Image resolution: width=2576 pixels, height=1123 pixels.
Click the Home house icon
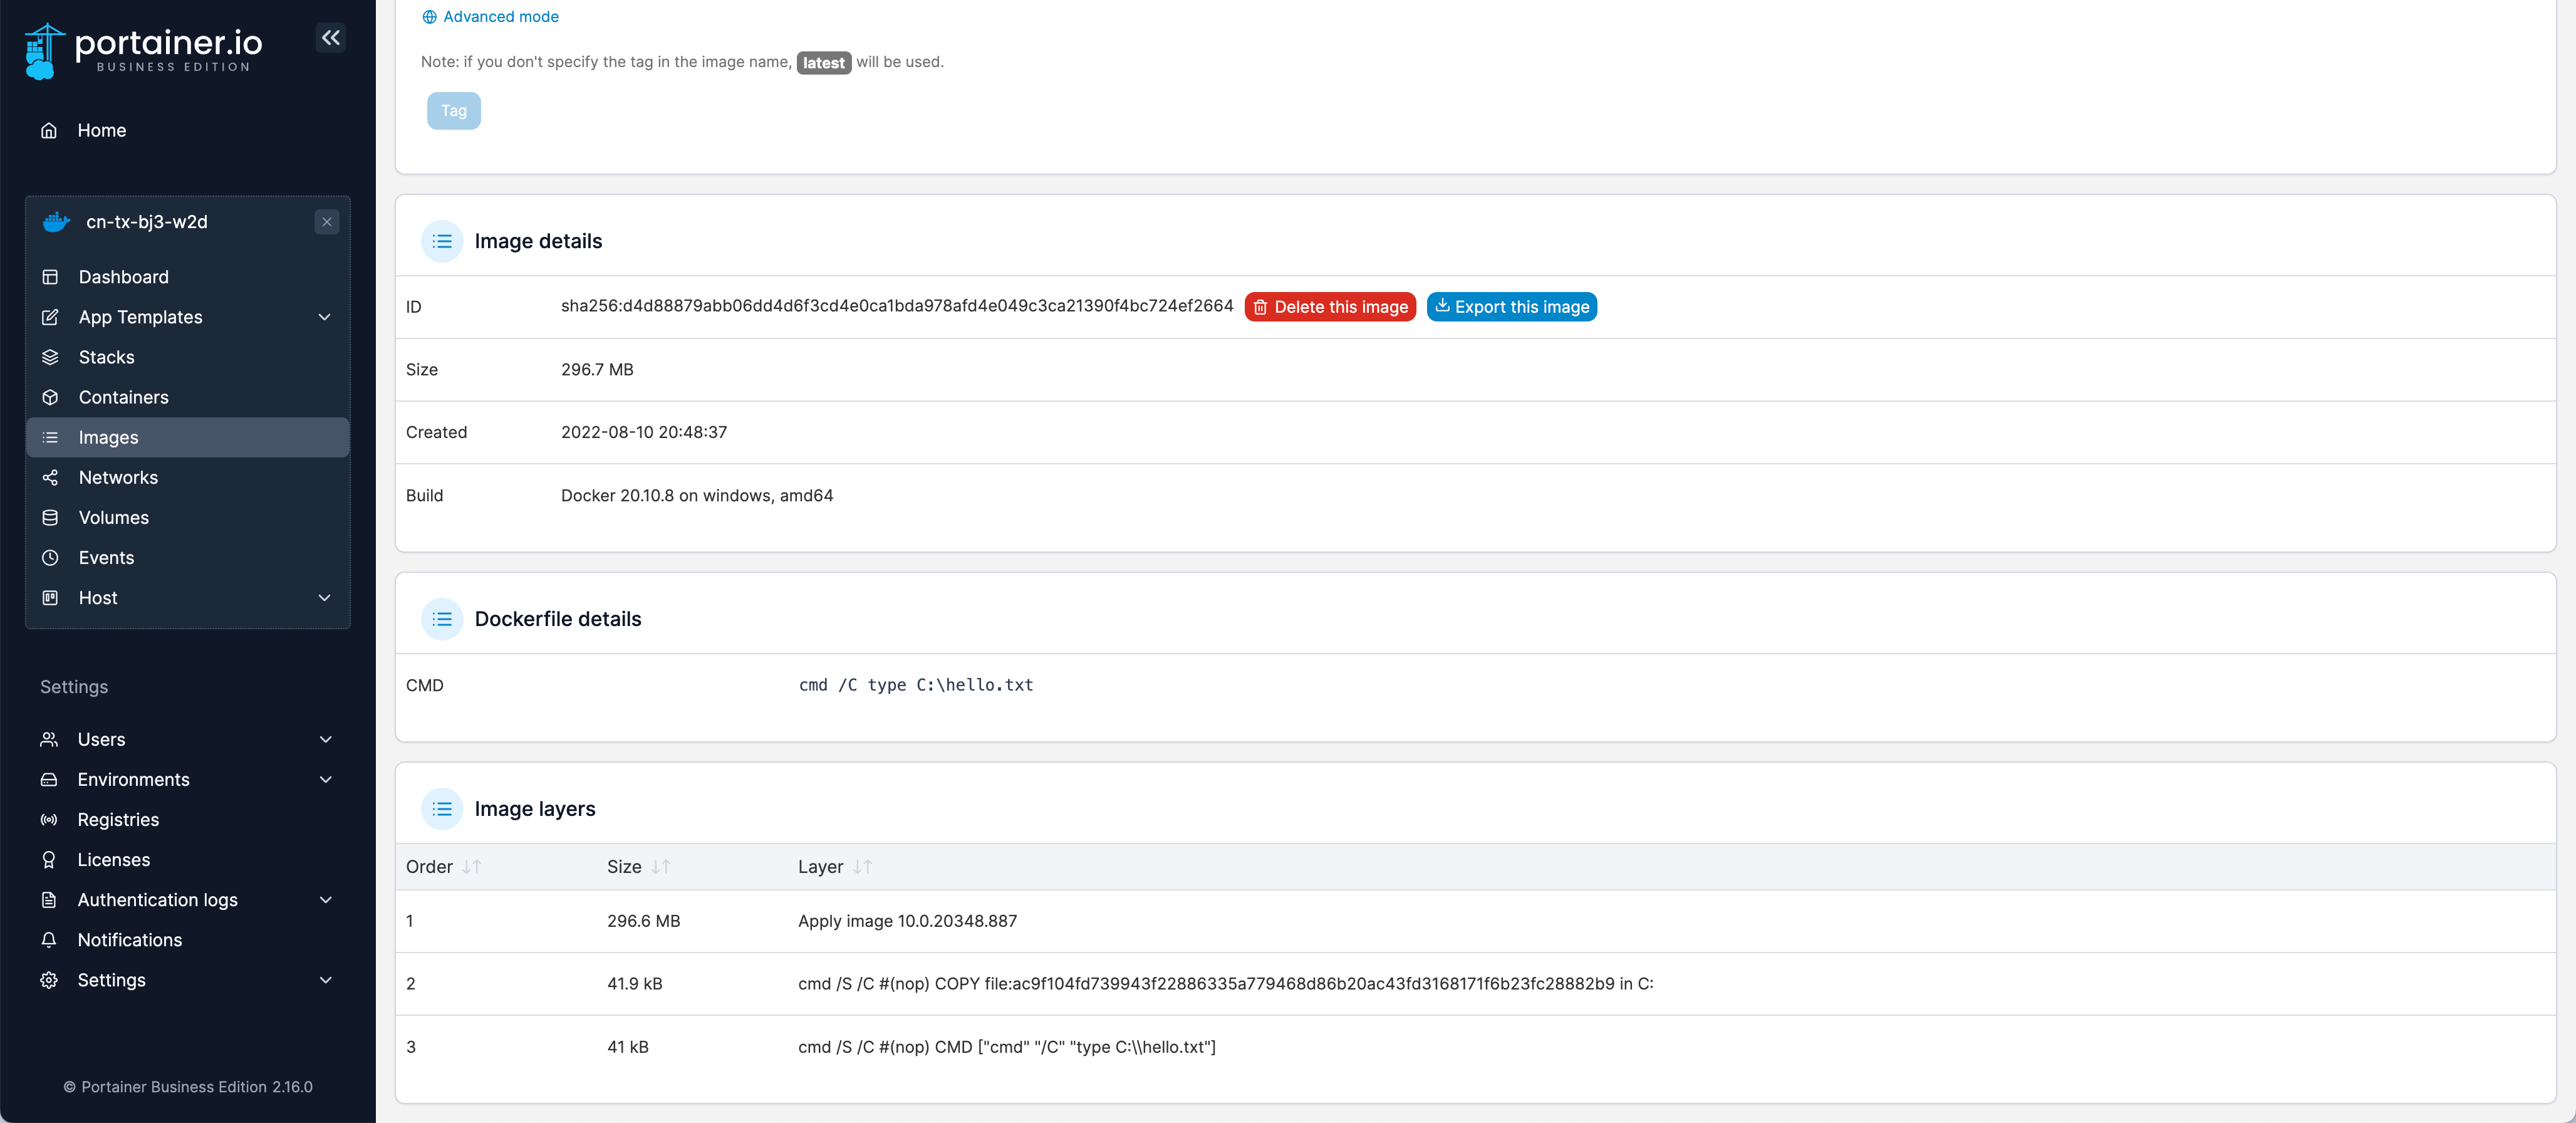pos(49,130)
